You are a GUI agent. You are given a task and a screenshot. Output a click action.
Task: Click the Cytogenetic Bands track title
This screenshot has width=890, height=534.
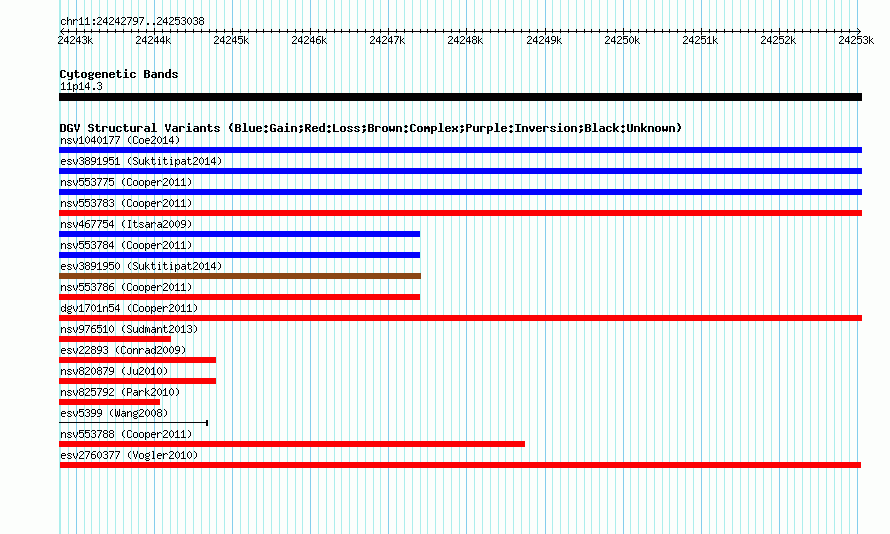(119, 74)
